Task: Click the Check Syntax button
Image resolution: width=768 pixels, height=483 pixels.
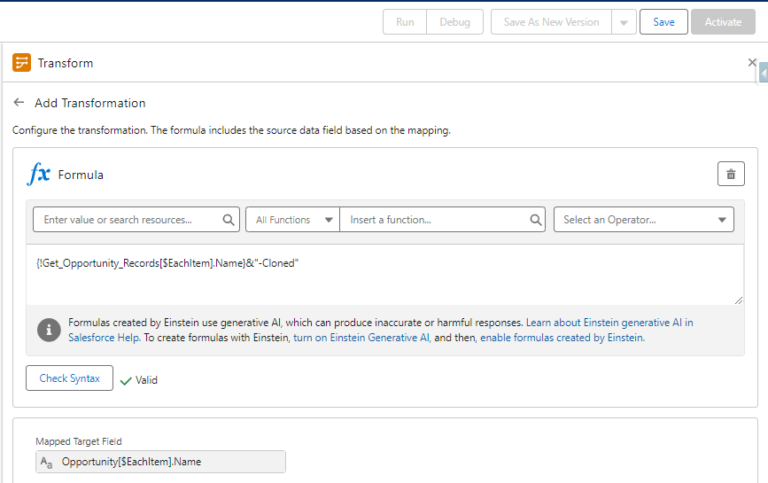Action: pos(69,379)
